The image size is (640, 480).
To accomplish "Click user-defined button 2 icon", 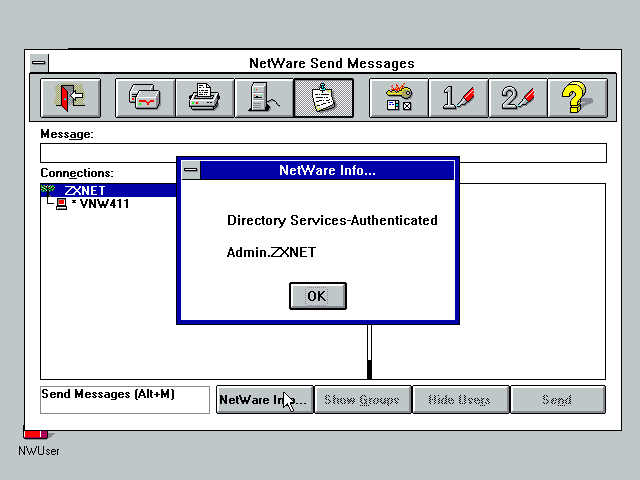I will point(518,98).
